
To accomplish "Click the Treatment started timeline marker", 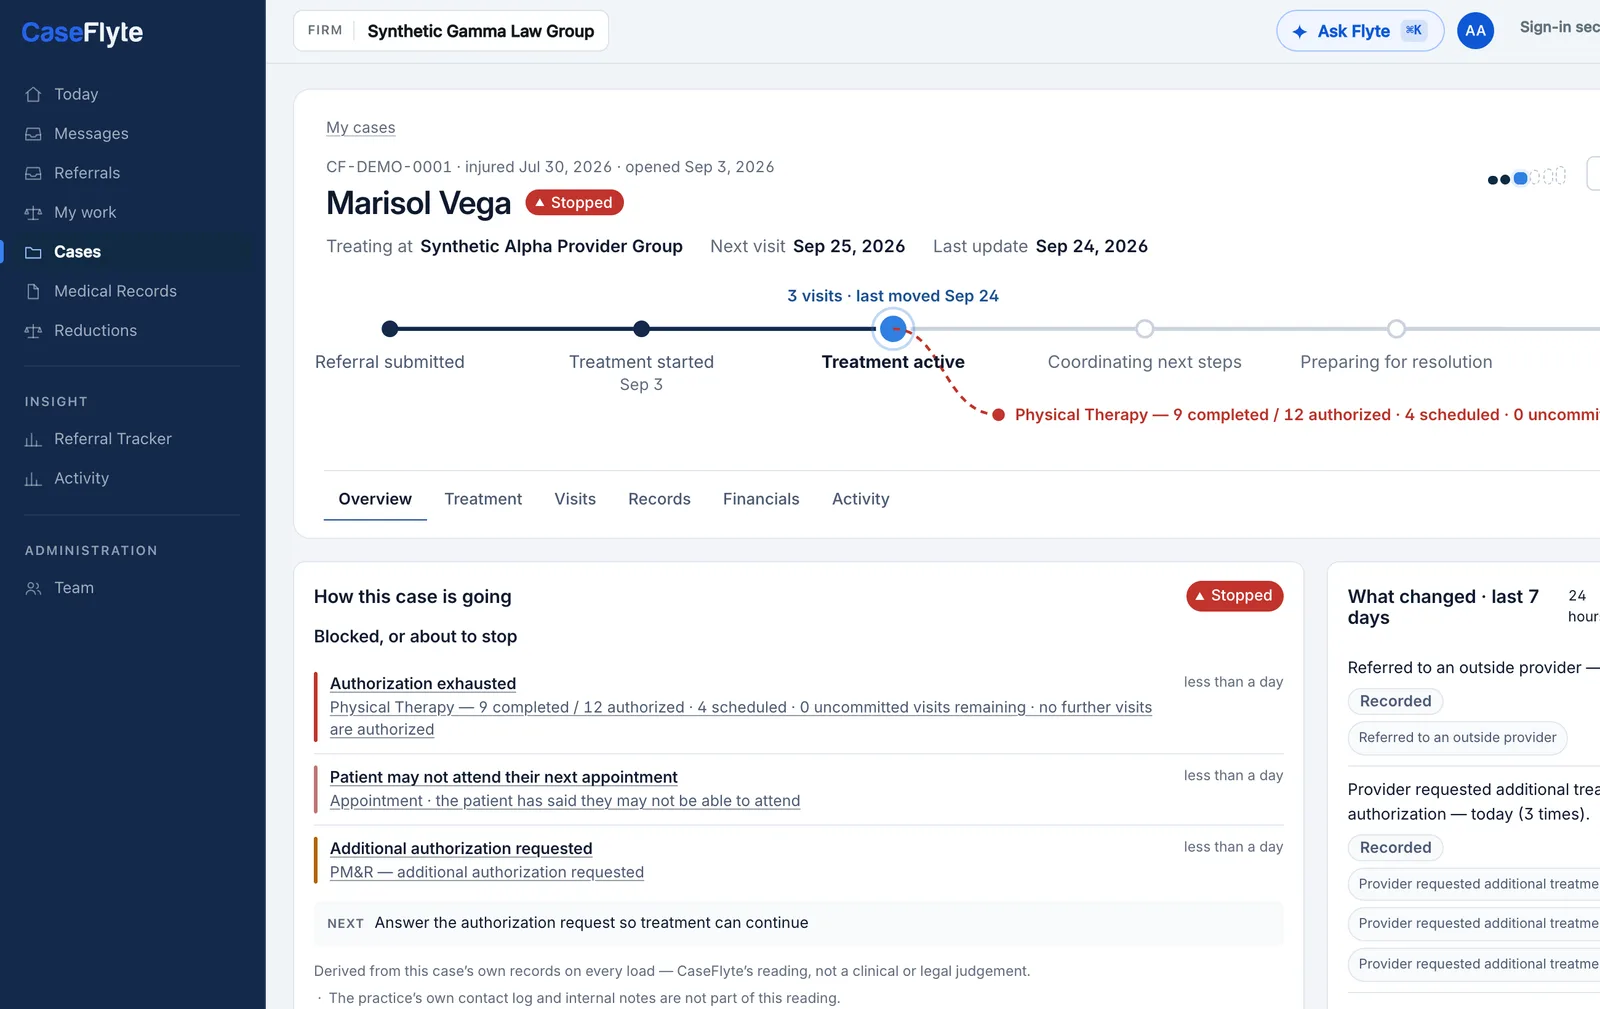I will [642, 329].
